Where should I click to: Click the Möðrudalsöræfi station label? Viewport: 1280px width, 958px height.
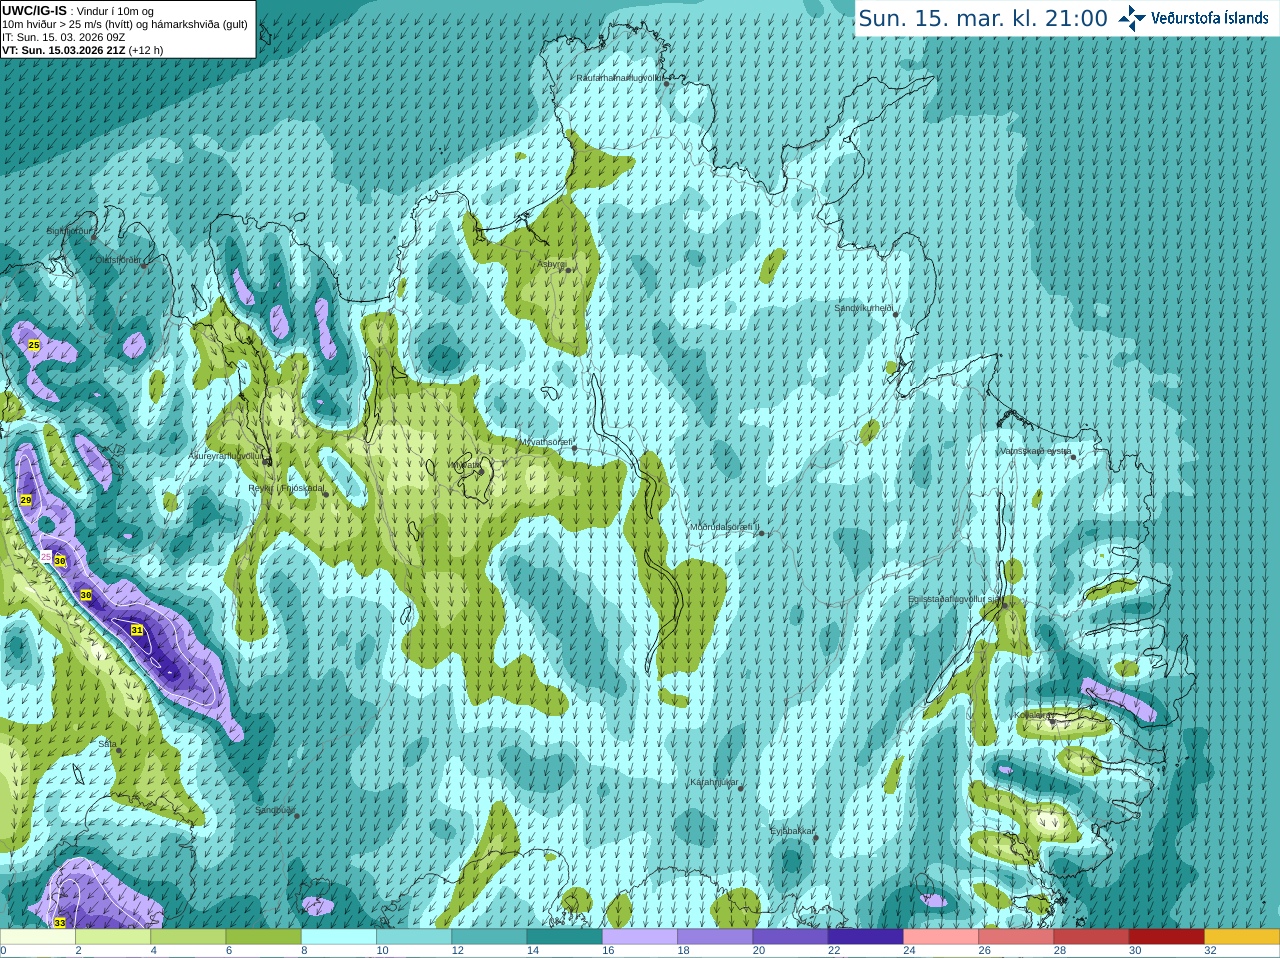(724, 527)
